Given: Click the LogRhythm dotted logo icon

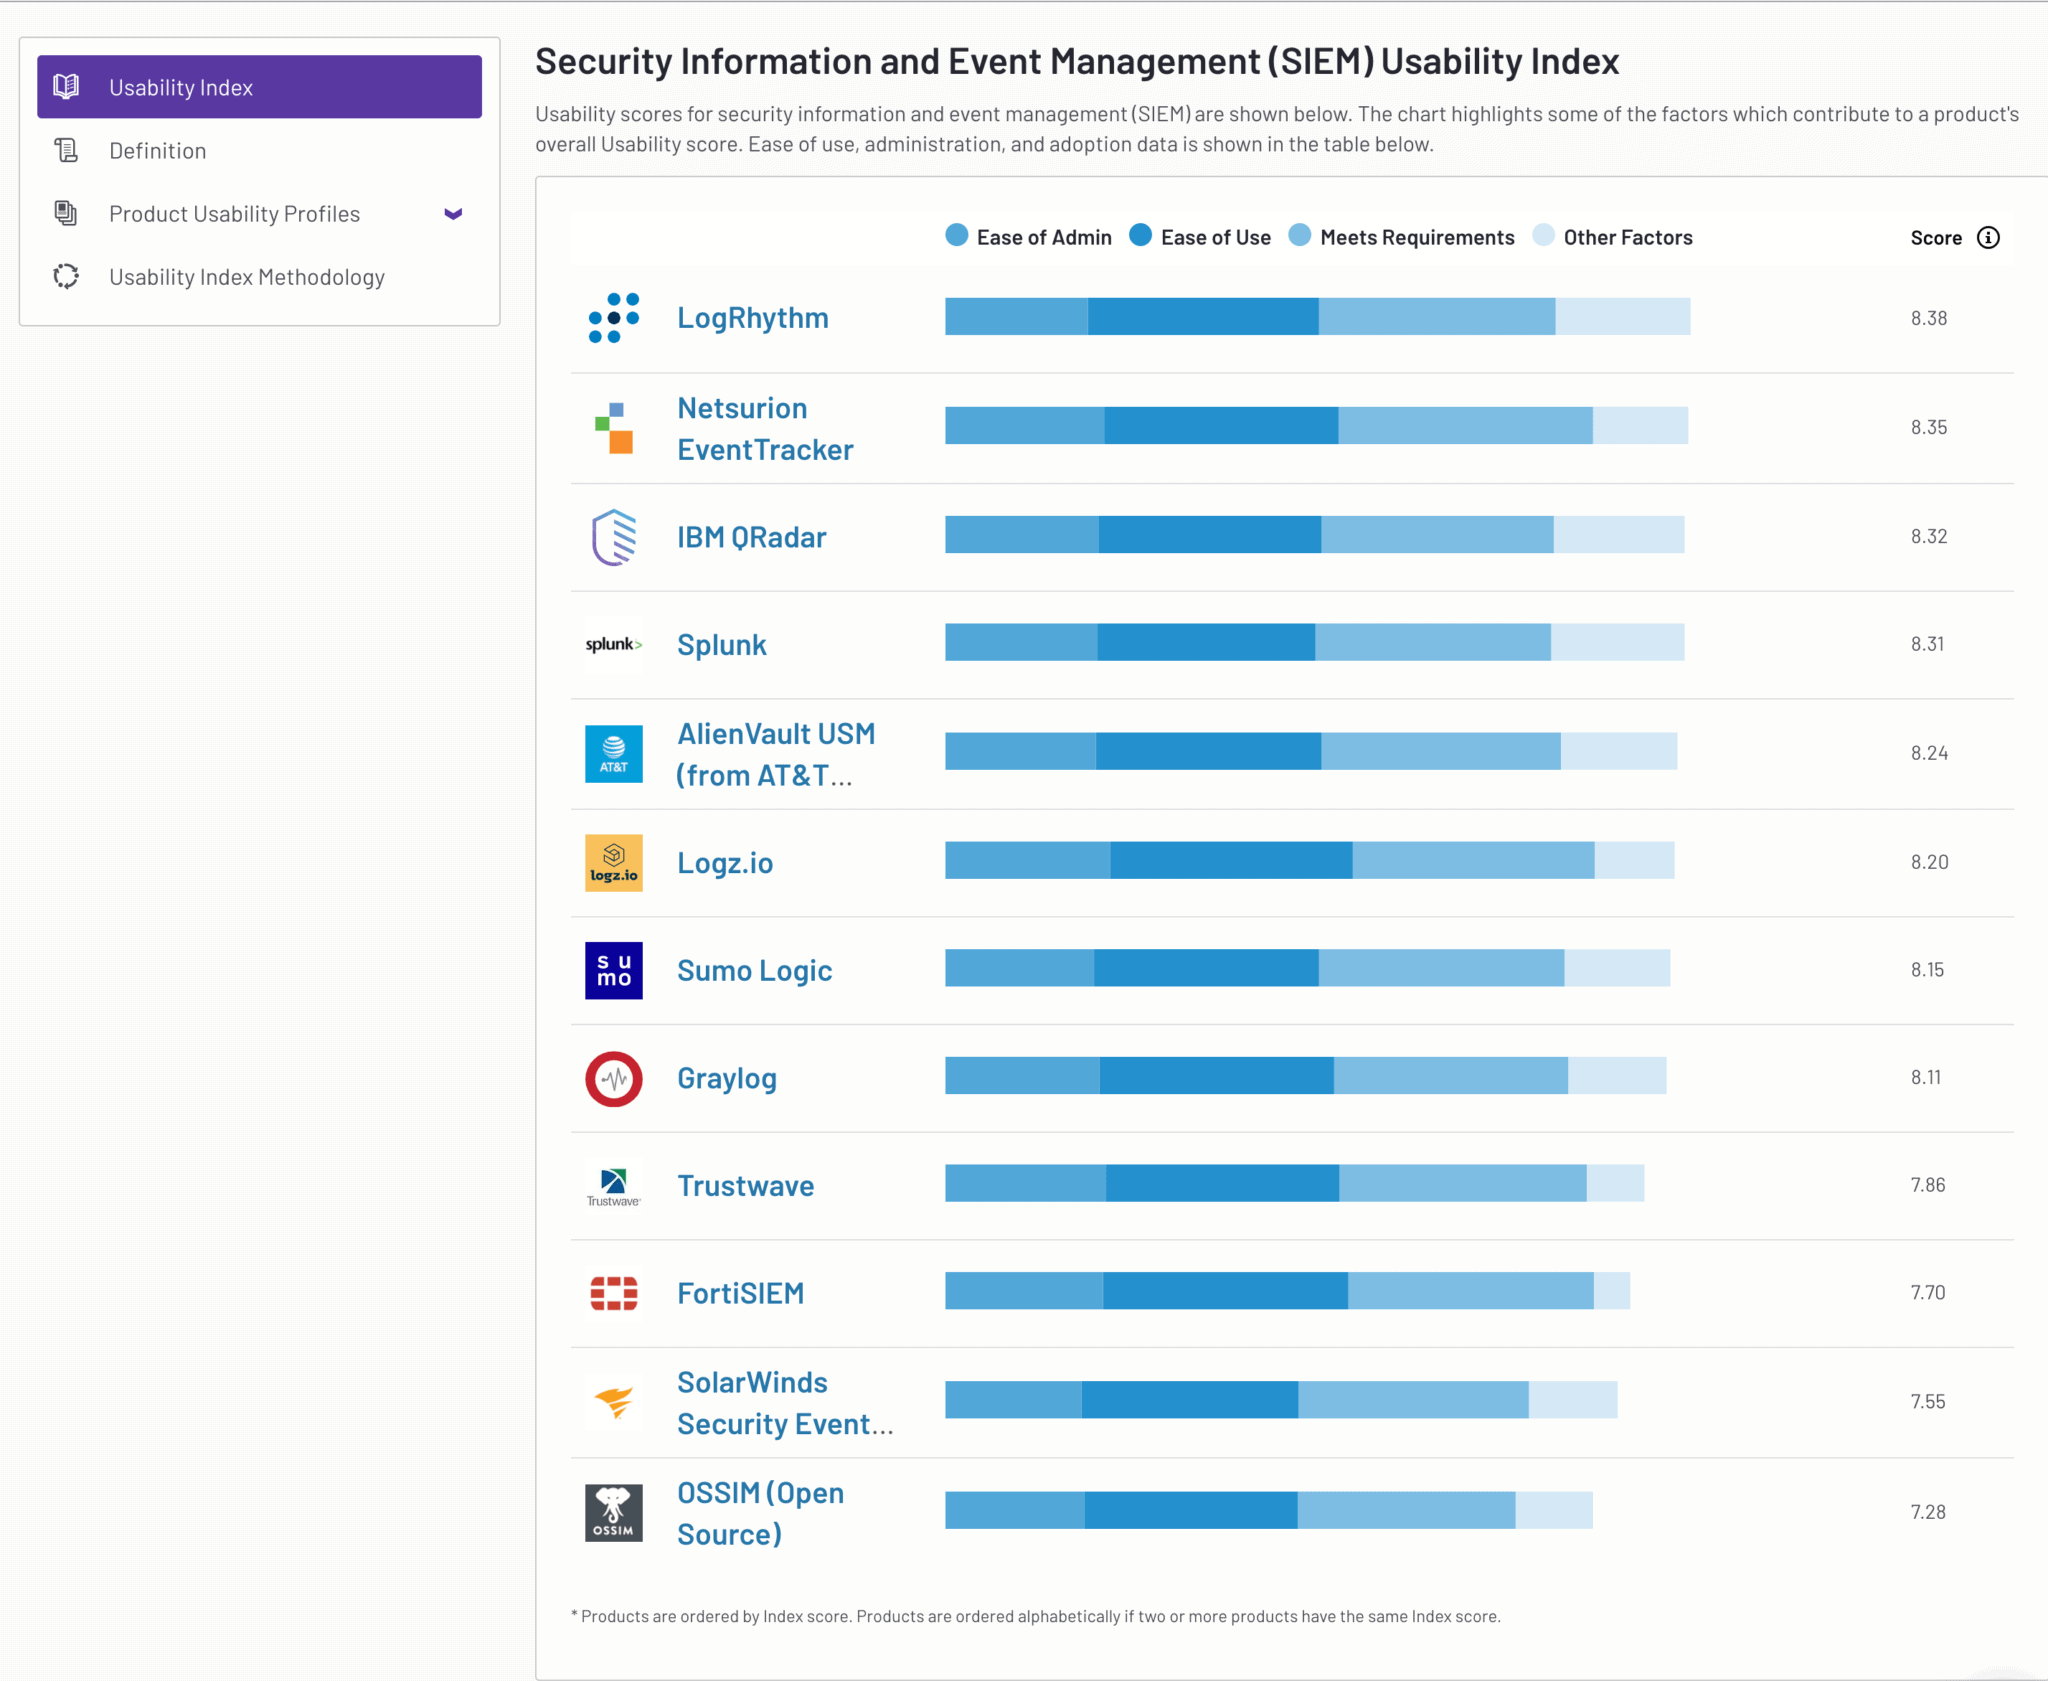Looking at the screenshot, I should click(x=613, y=318).
